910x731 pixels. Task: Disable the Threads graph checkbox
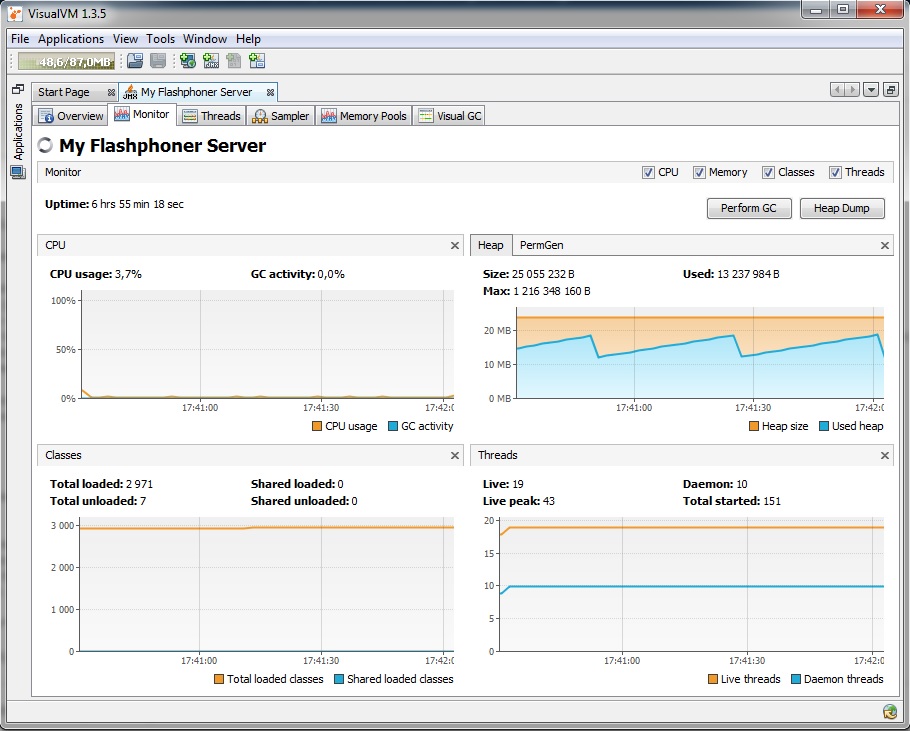coord(835,172)
